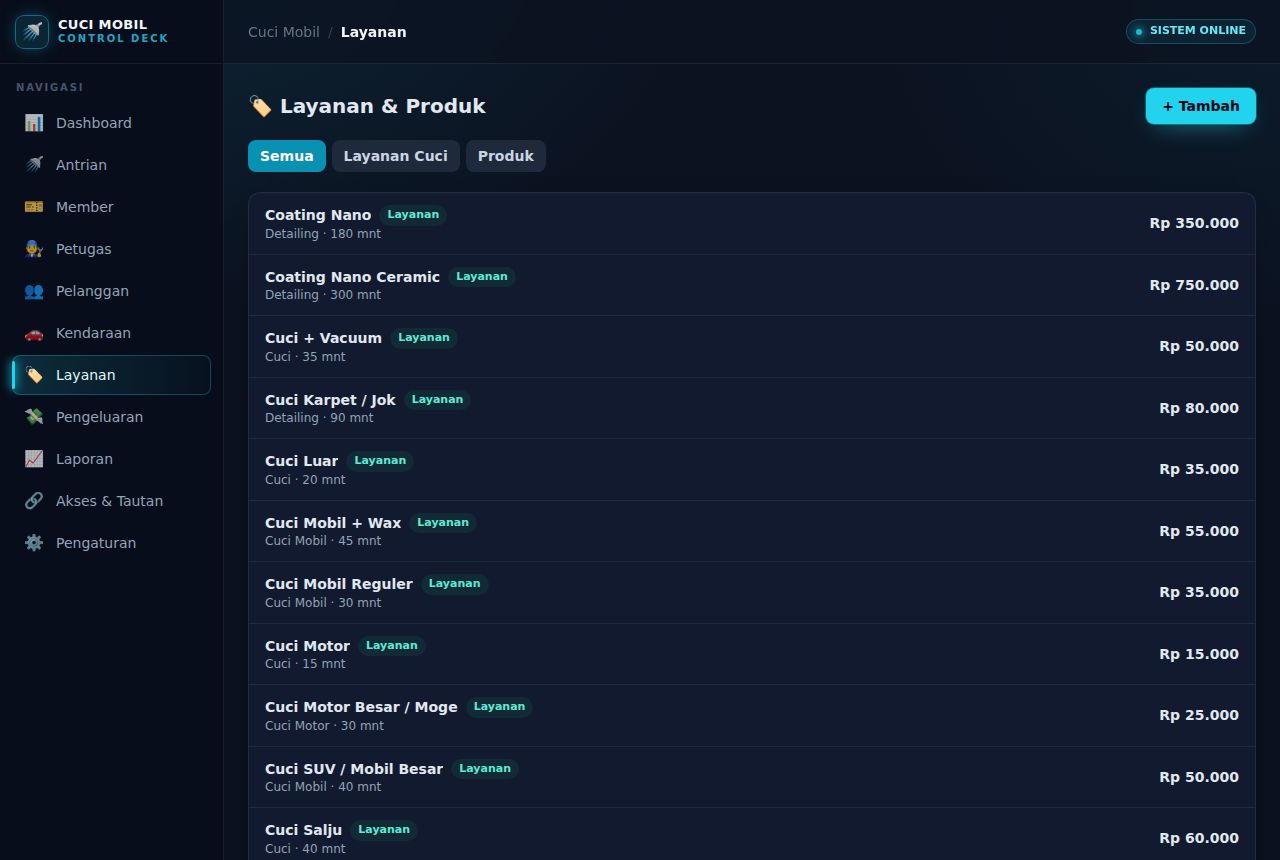Switch to the Semua filter tab
Viewport: 1280px width, 860px height.
tap(287, 156)
